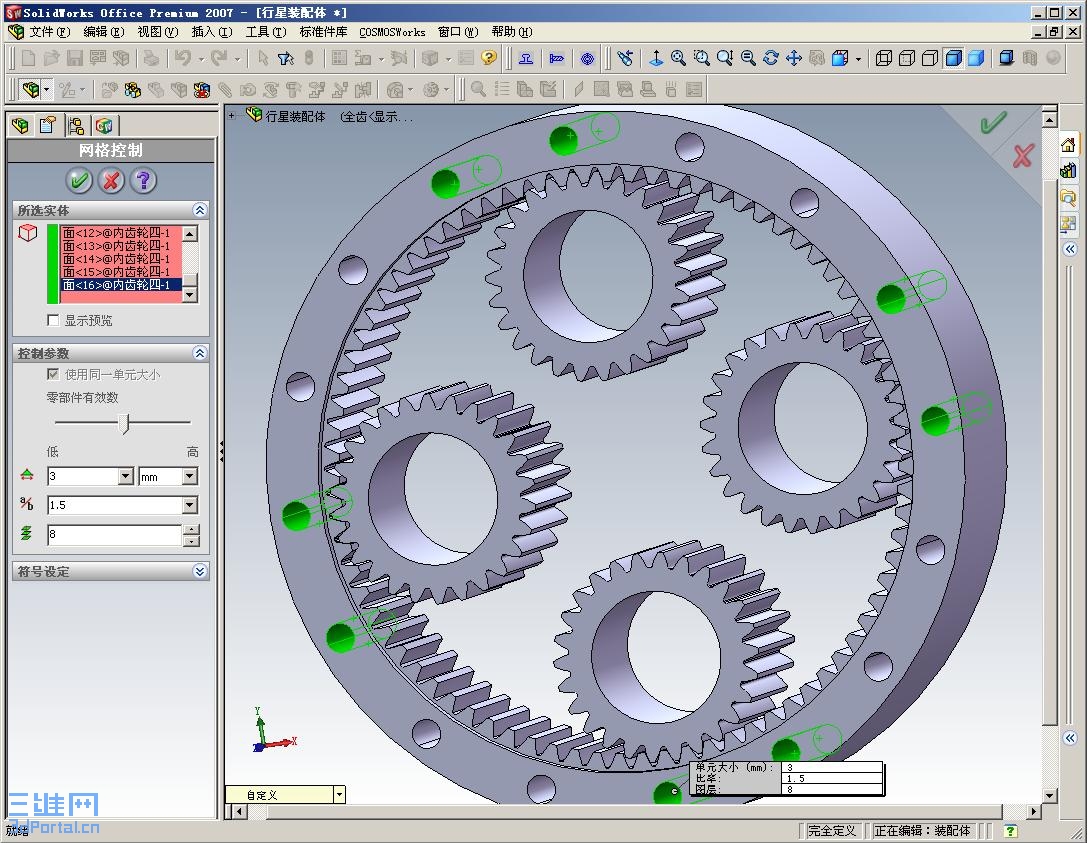Switch to Wireframe display style
The width and height of the screenshot is (1087, 843).
click(884, 58)
